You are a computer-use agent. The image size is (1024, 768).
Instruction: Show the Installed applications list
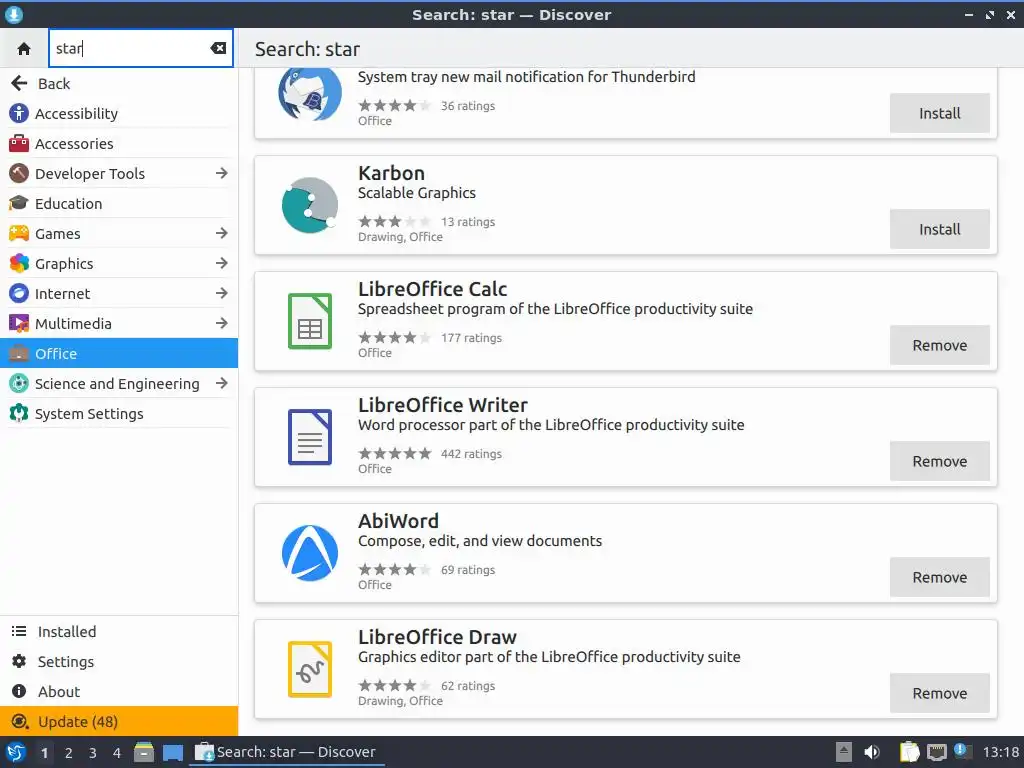(x=119, y=632)
